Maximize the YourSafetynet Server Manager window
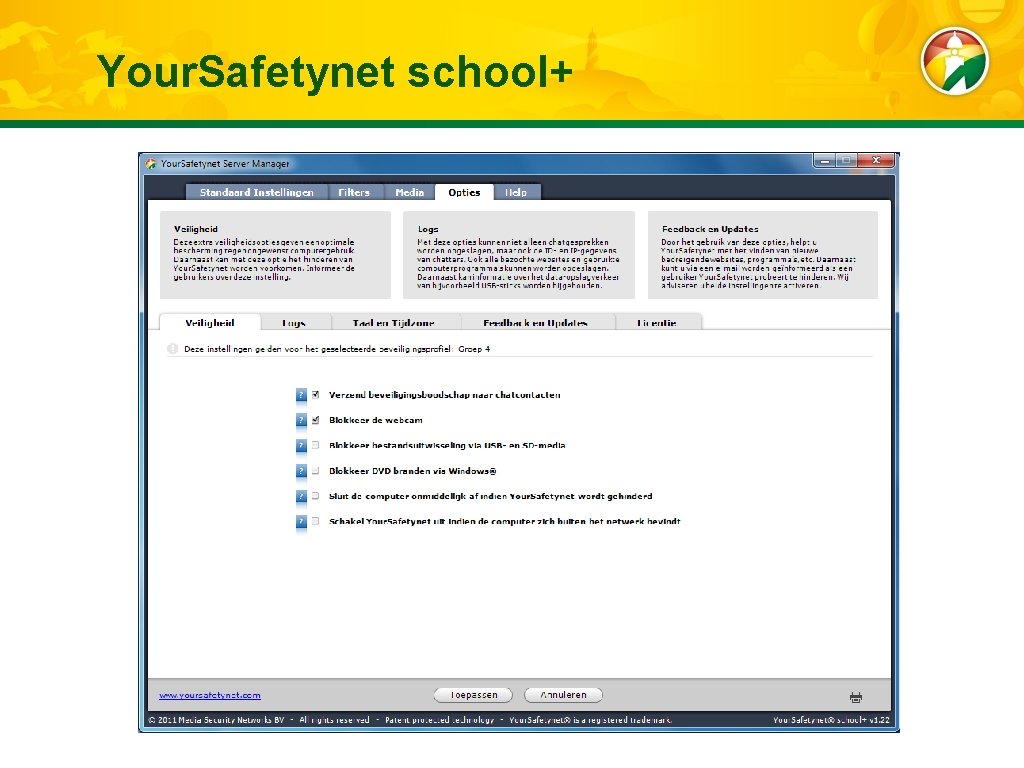1024x768 pixels. (846, 161)
